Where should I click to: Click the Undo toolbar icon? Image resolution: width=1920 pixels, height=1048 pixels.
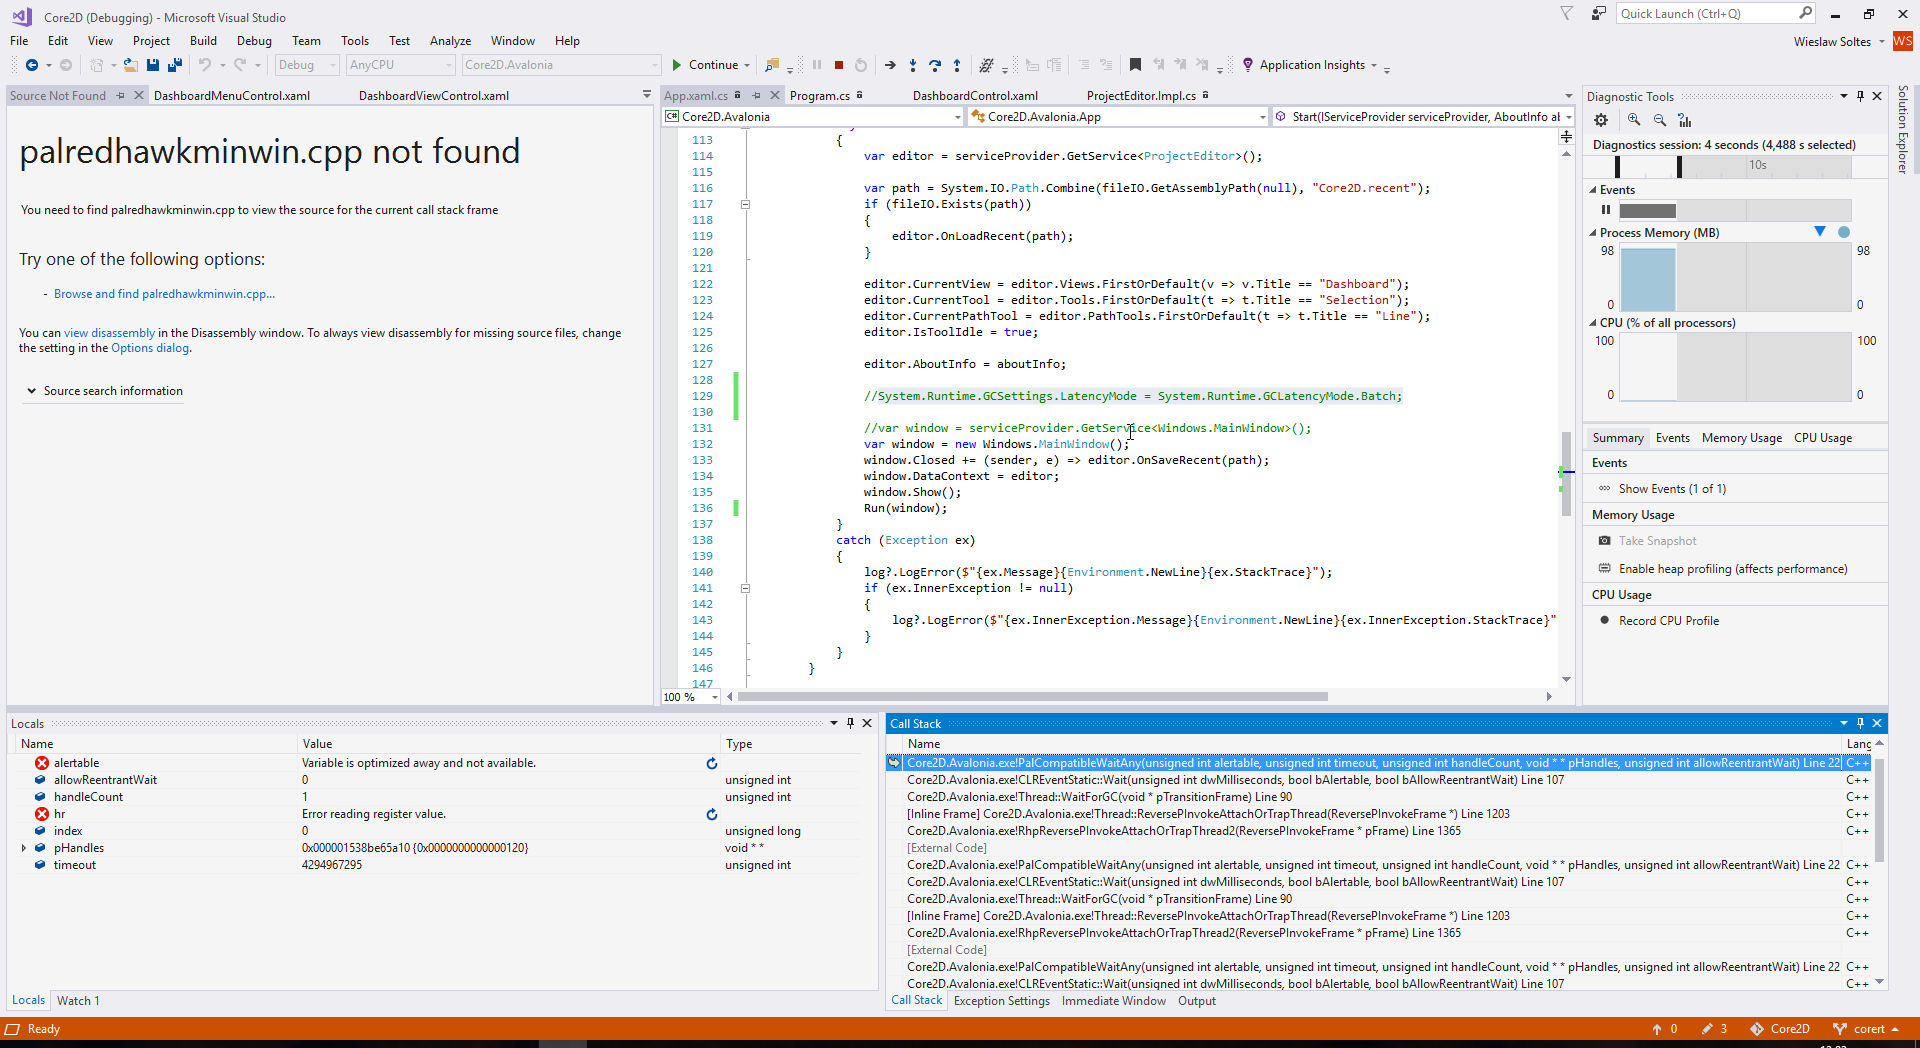click(x=205, y=65)
